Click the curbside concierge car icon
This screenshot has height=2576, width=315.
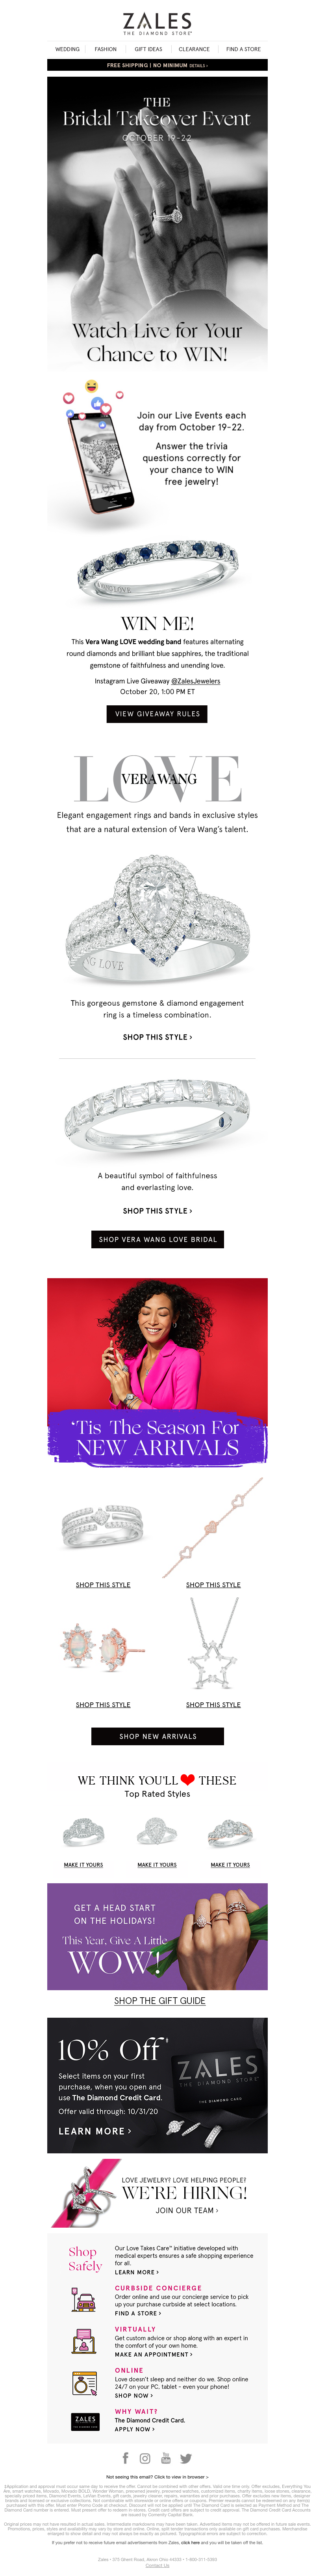(x=85, y=2300)
